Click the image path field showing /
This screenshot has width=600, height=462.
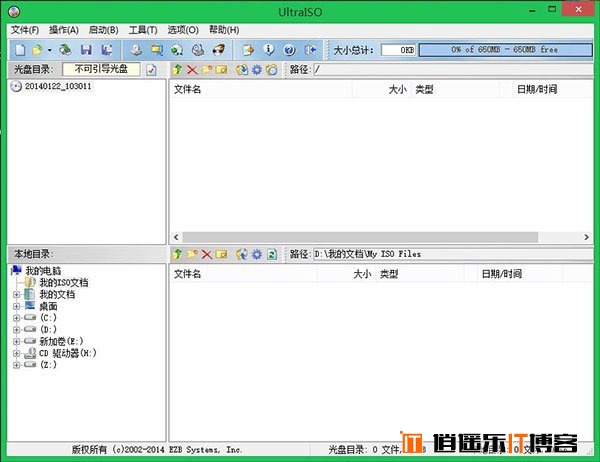click(453, 70)
